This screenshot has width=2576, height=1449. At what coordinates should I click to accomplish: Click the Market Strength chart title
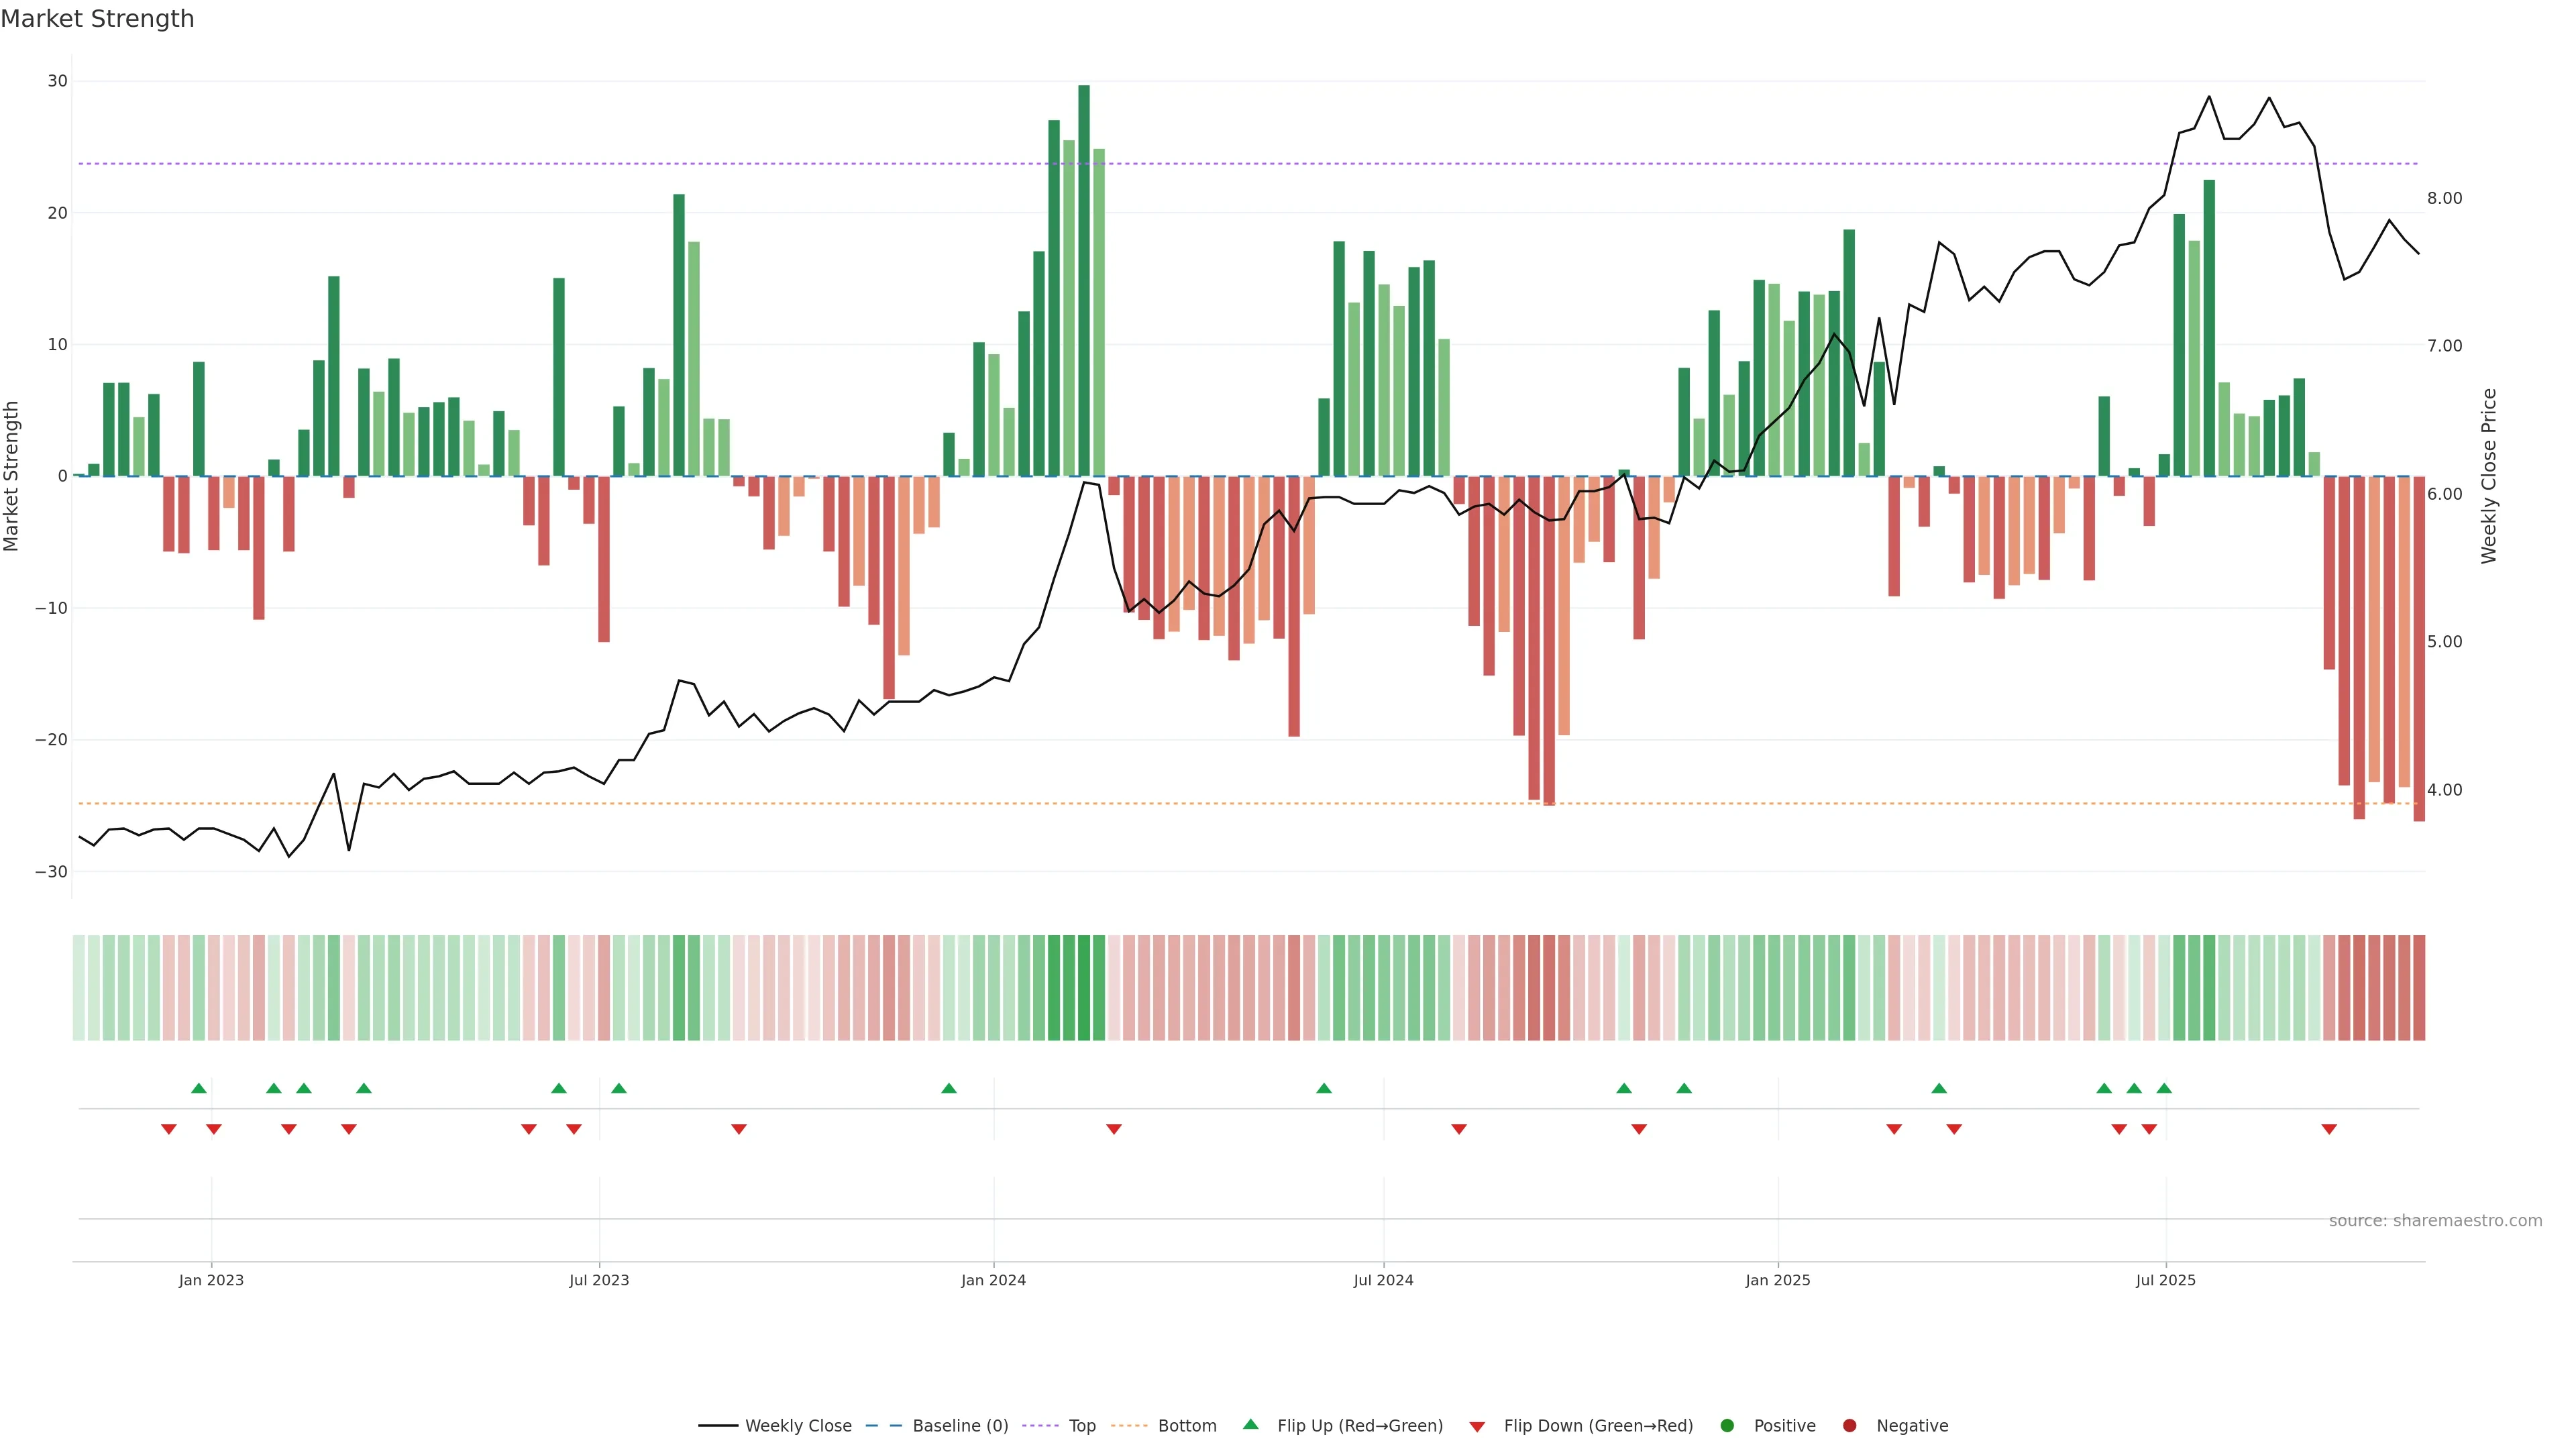tap(97, 19)
